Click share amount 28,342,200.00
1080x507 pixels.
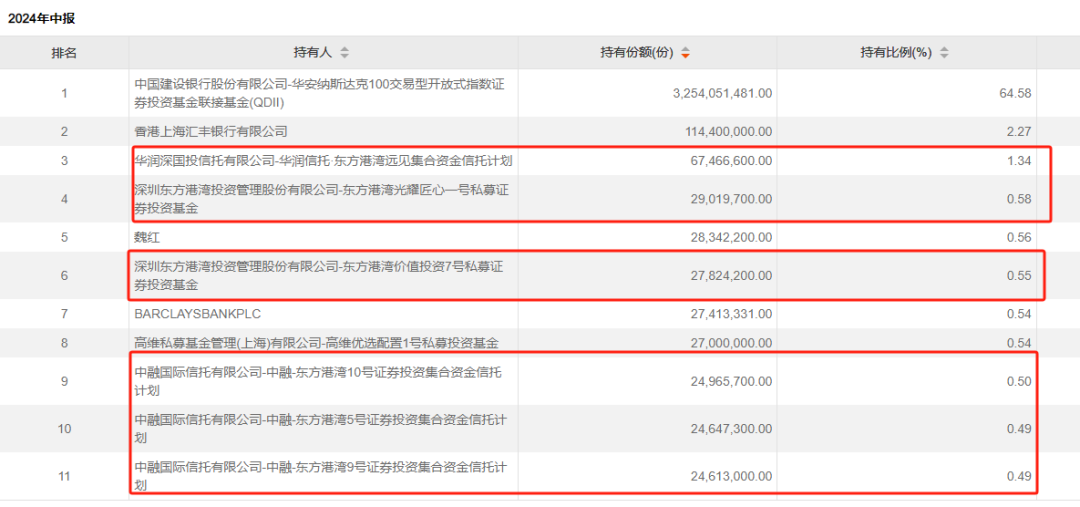click(733, 238)
